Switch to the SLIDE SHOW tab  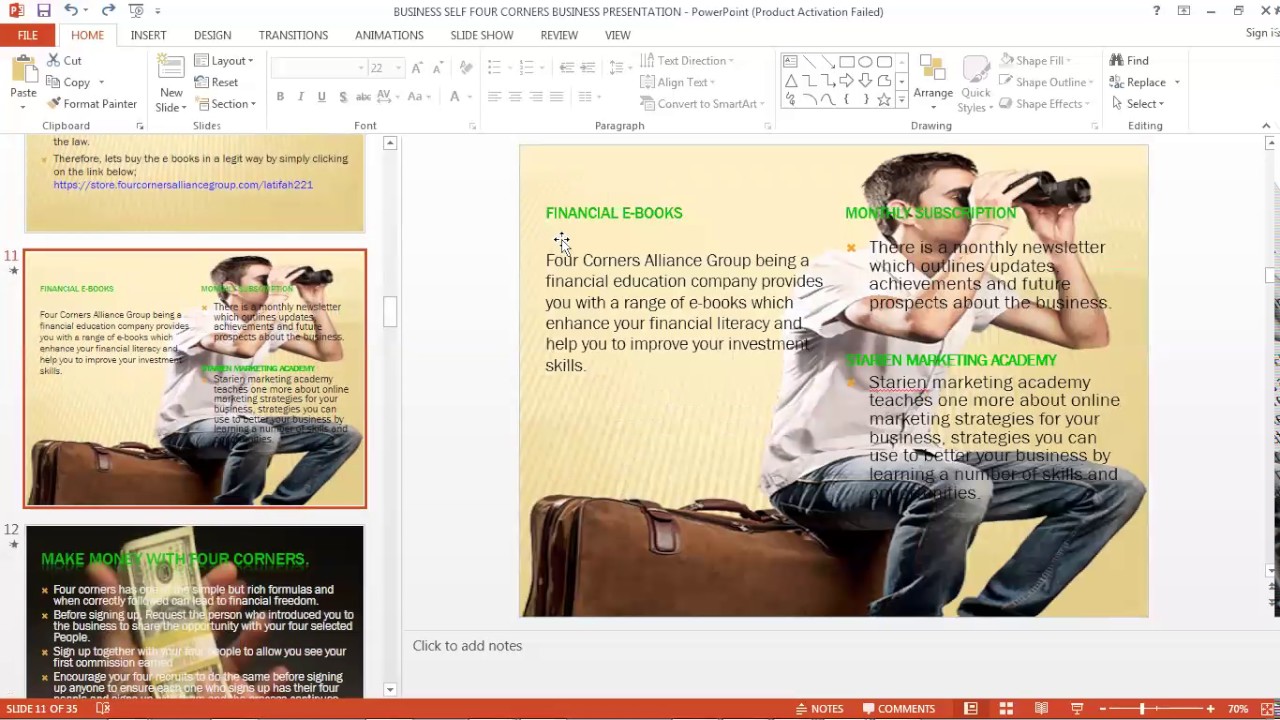(x=481, y=35)
